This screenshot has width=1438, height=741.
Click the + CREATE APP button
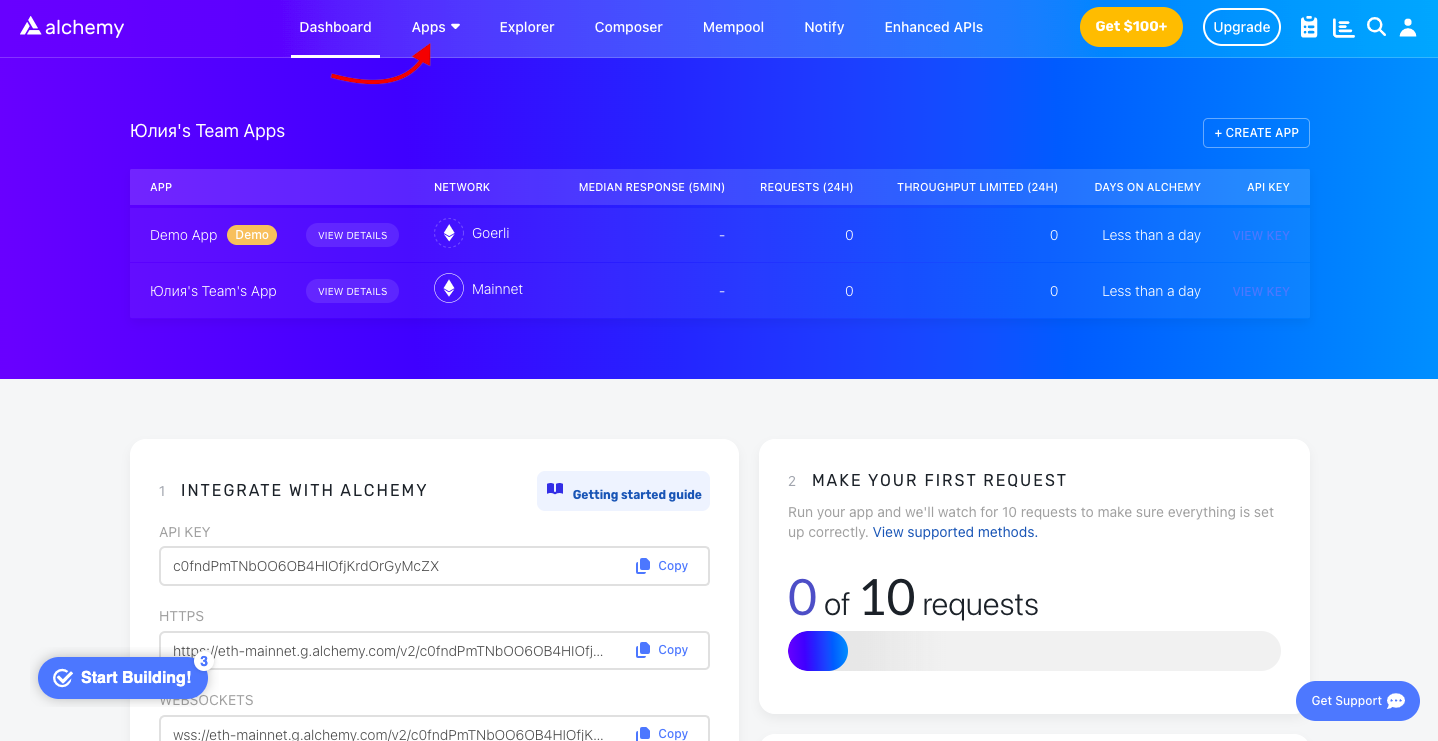[1256, 133]
